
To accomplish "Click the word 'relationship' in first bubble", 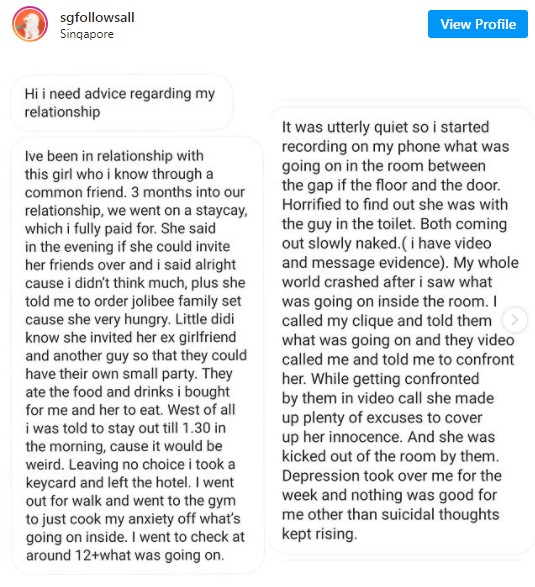I will [x=63, y=112].
